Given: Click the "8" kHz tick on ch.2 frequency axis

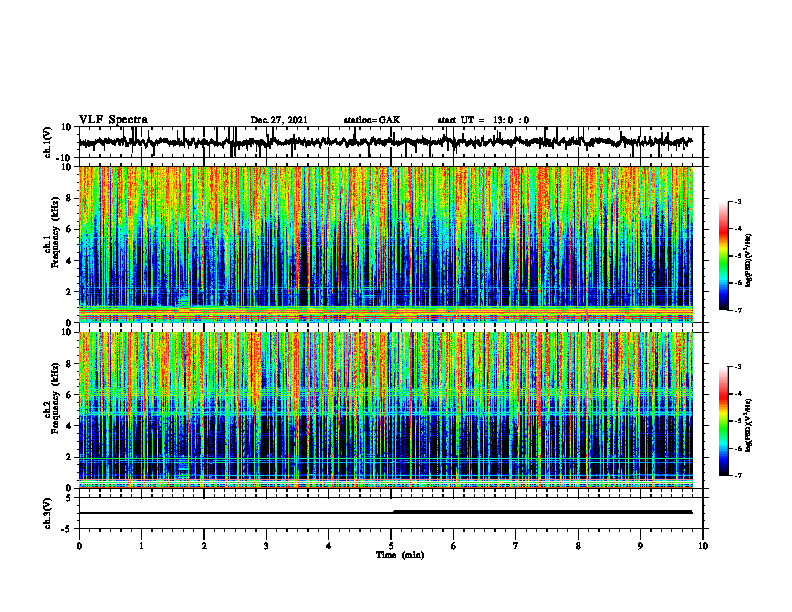Looking at the screenshot, I should coord(70,364).
